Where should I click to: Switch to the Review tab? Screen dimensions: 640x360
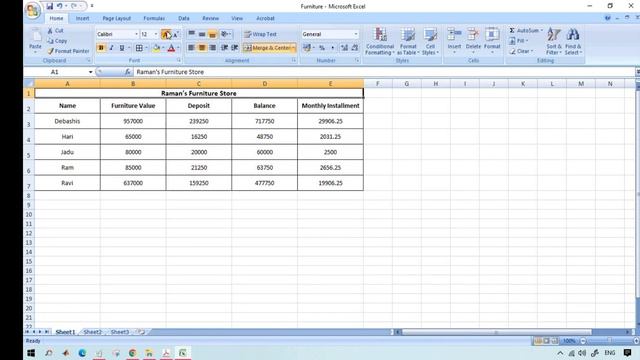click(x=211, y=18)
